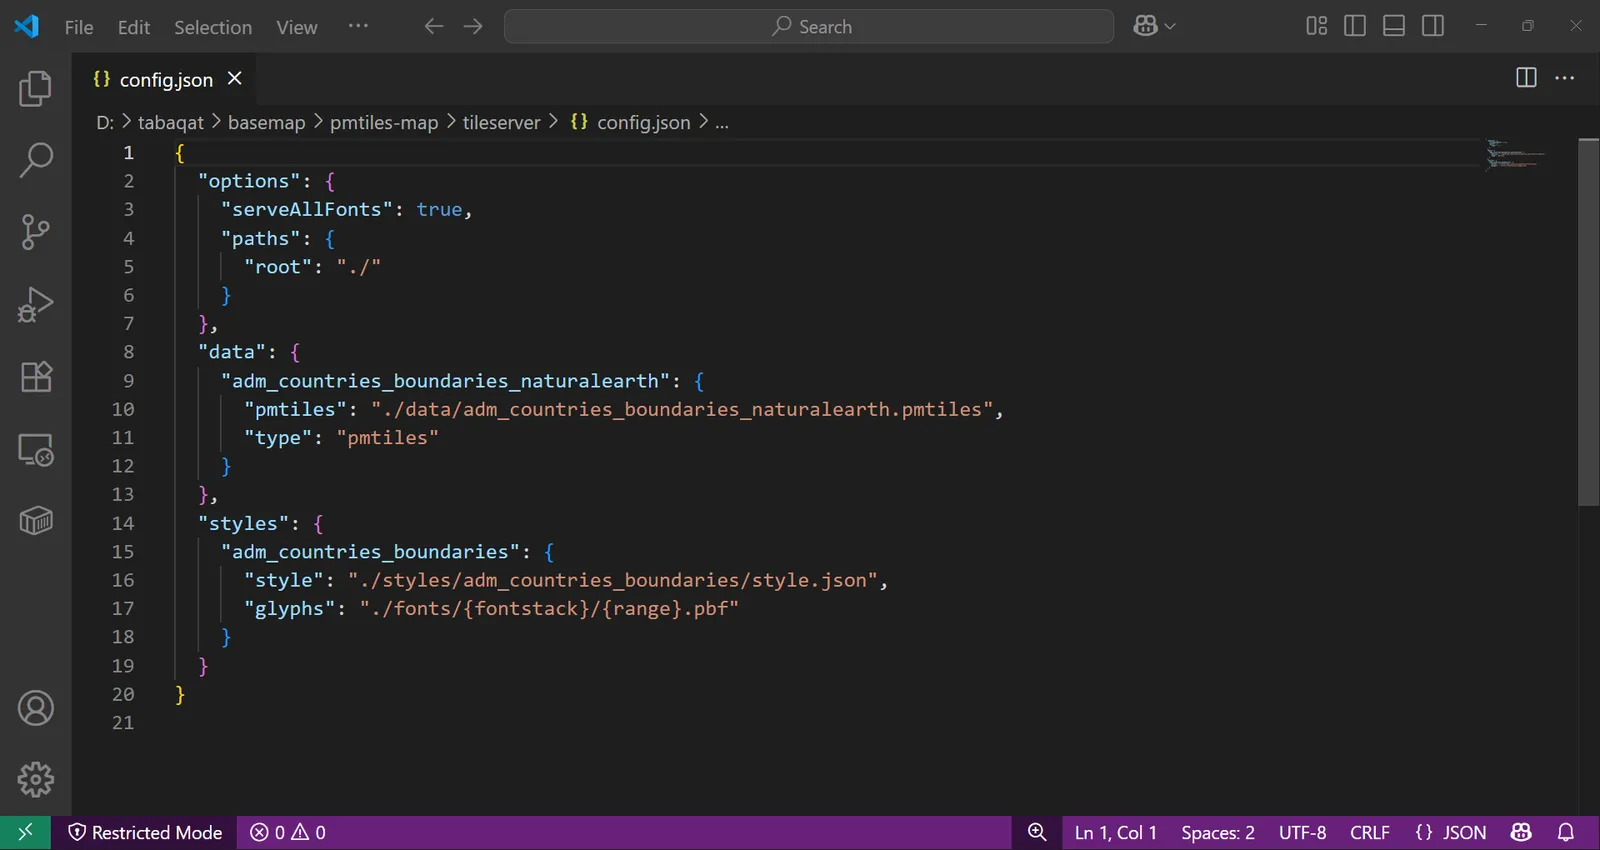Select the basemap breadcrumb folder
Image resolution: width=1600 pixels, height=850 pixels.
pyautogui.click(x=267, y=122)
